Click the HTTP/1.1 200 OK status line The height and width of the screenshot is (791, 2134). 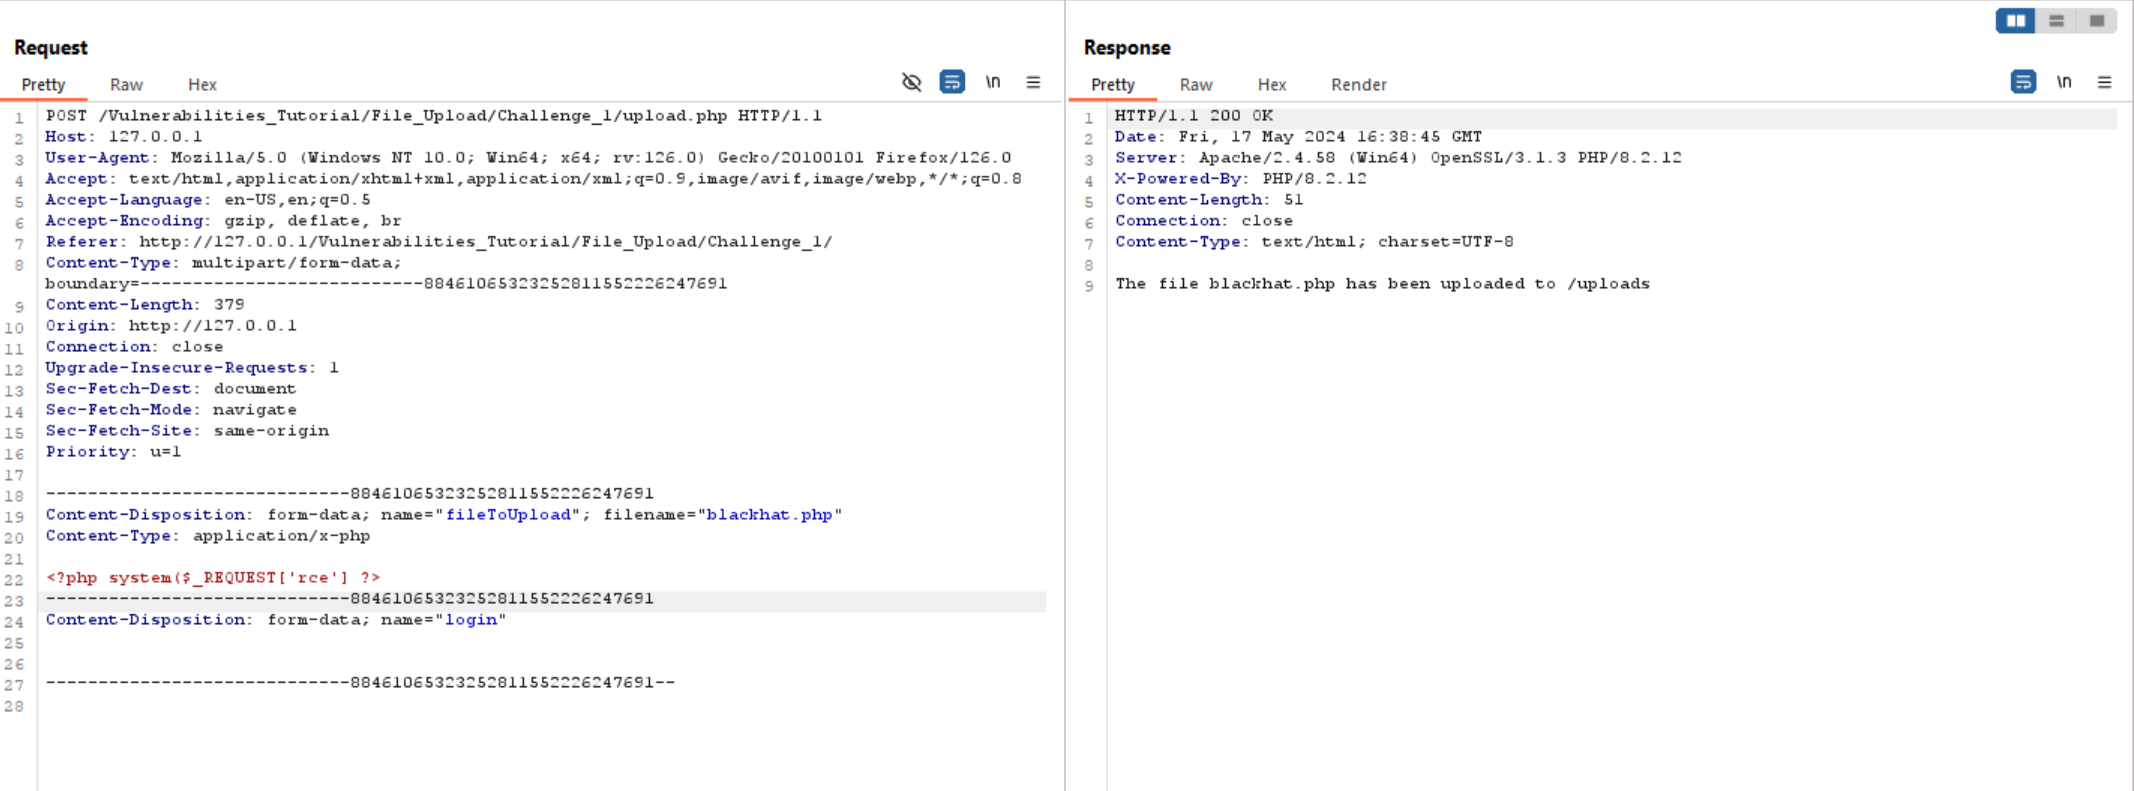[x=1194, y=116]
